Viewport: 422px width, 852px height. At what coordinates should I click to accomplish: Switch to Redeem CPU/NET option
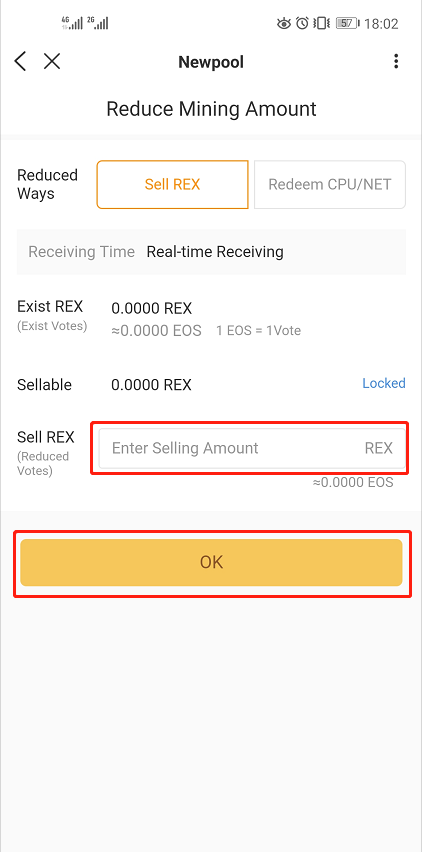[330, 185]
